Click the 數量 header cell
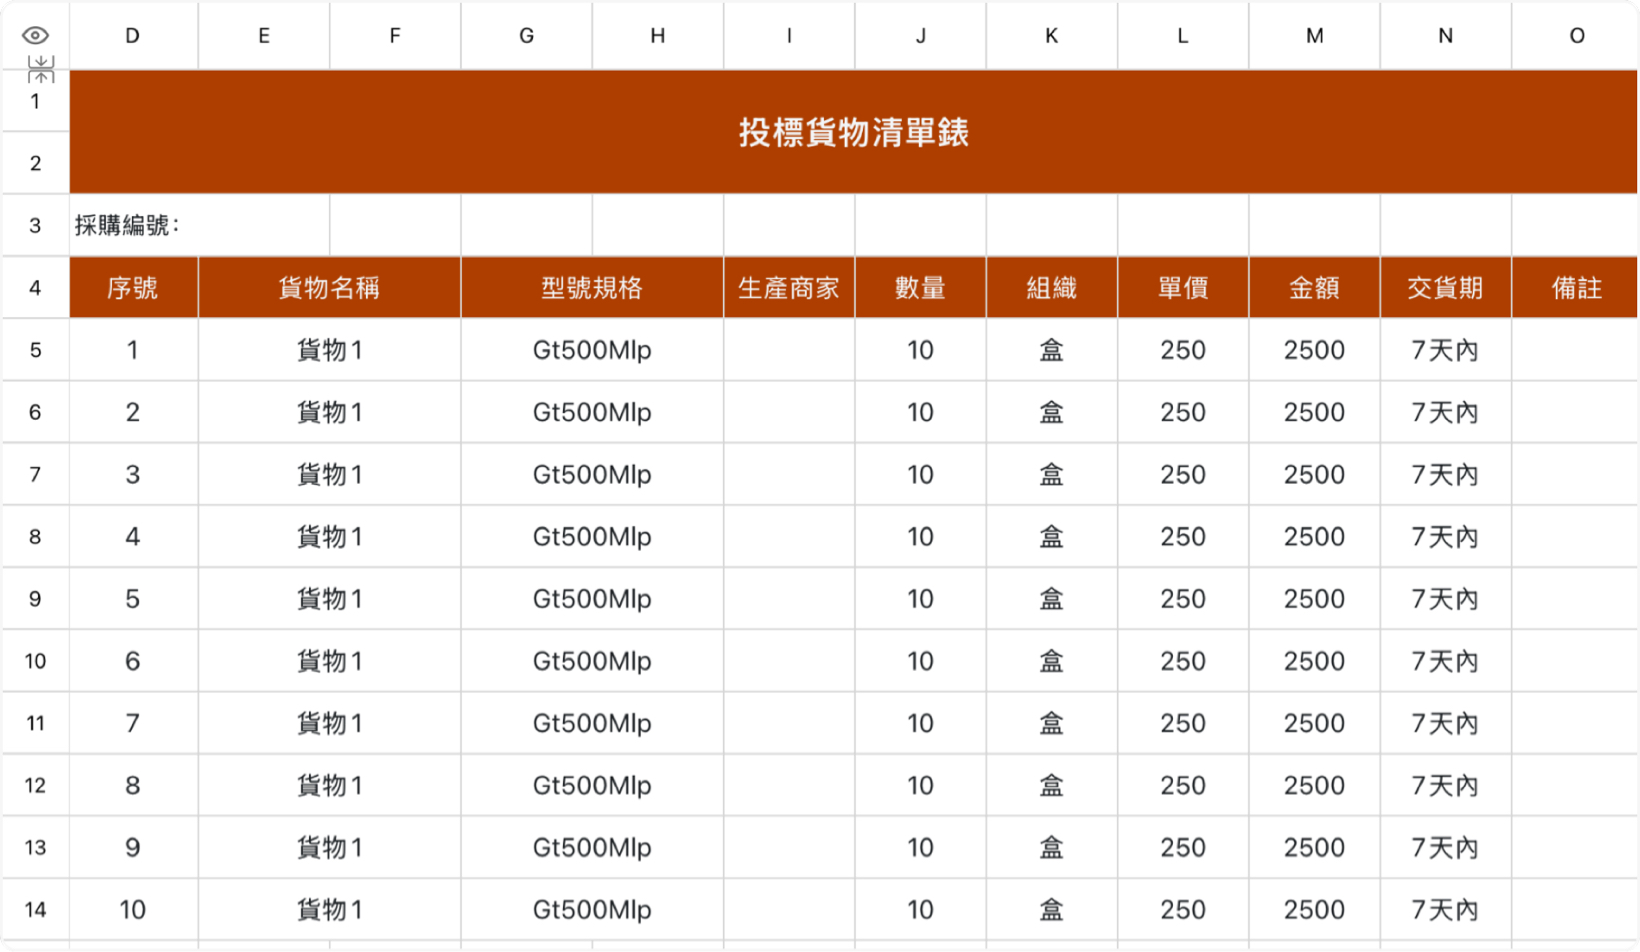This screenshot has width=1640, height=952. (x=920, y=288)
